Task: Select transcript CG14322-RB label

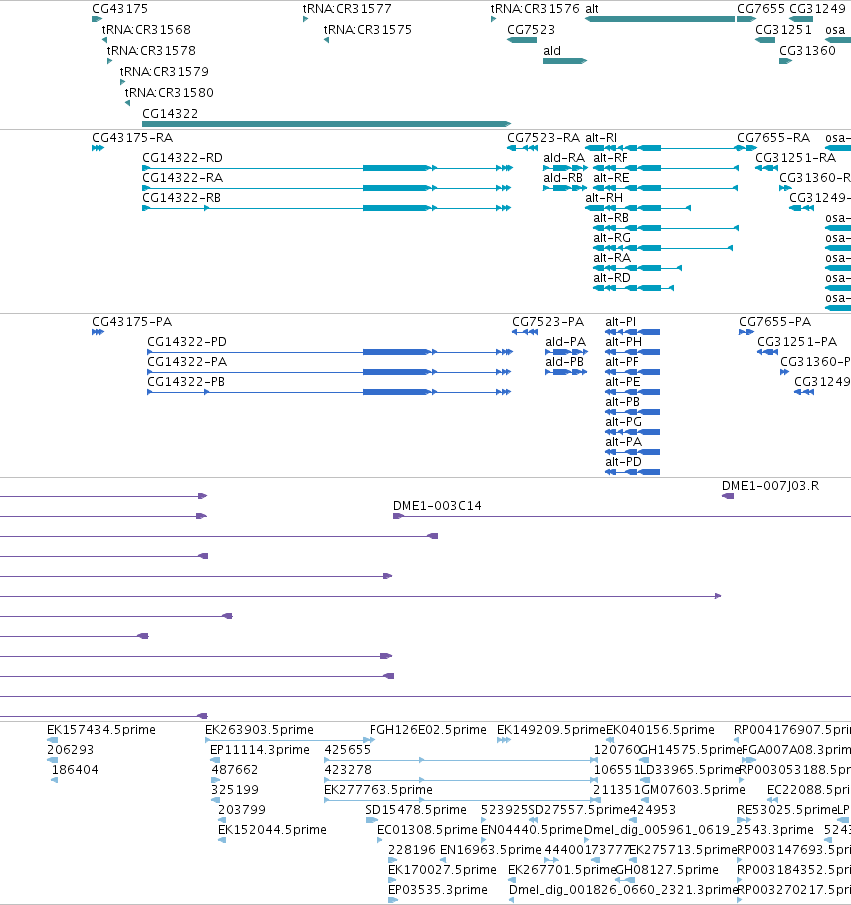Action: [x=182, y=198]
